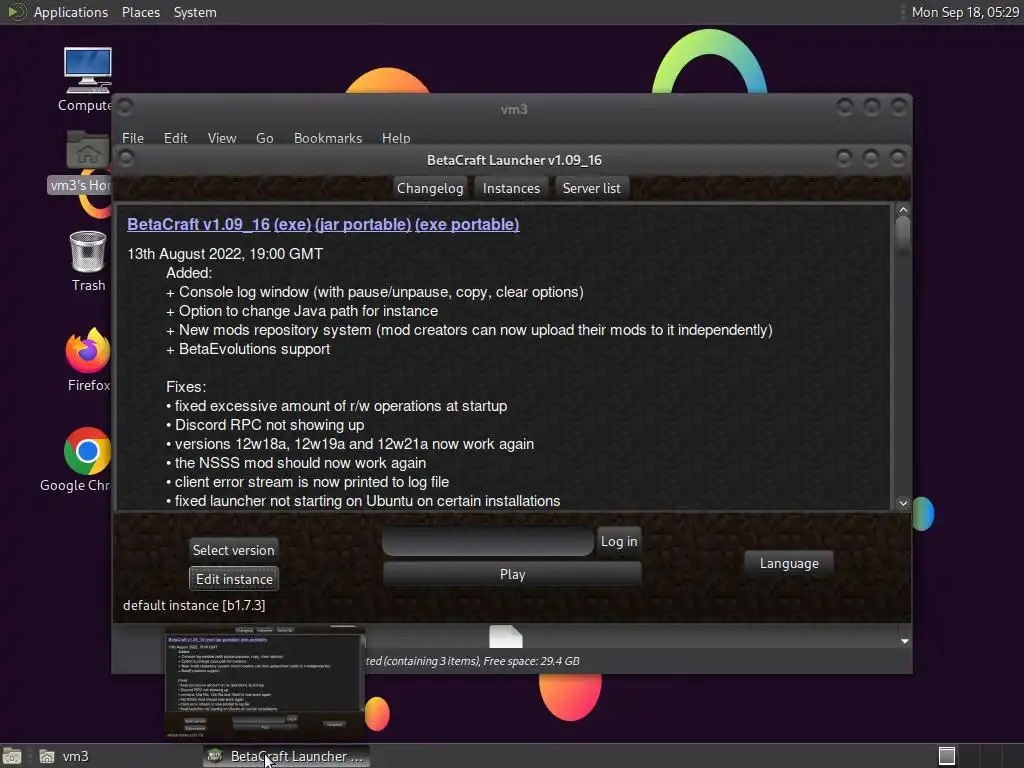This screenshot has height=768, width=1024.
Task: Open the Places menu
Action: [141, 12]
